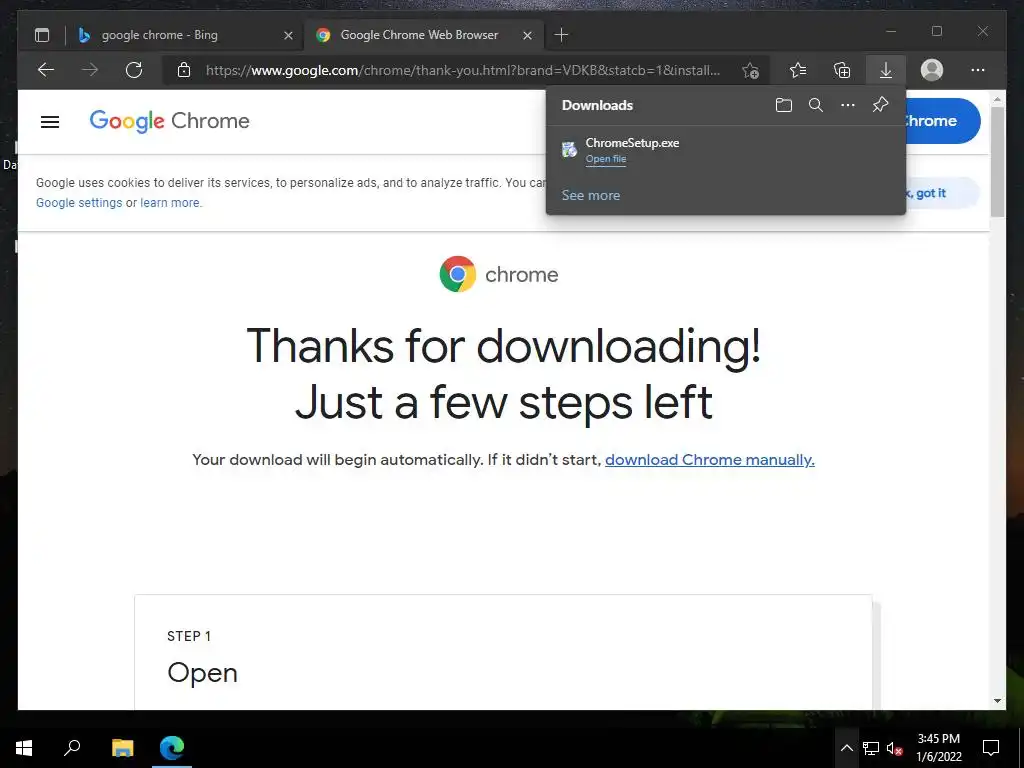Click the scrollbar down arrow
The height and width of the screenshot is (768, 1024).
coord(997,701)
